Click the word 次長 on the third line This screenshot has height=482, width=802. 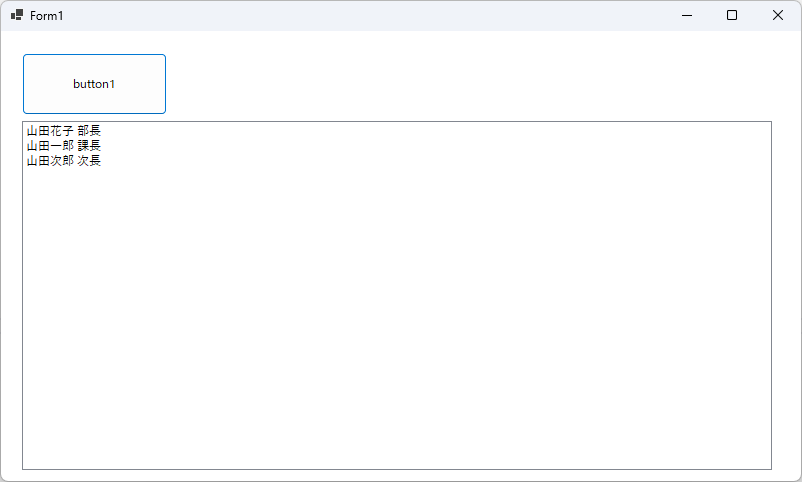(89, 160)
